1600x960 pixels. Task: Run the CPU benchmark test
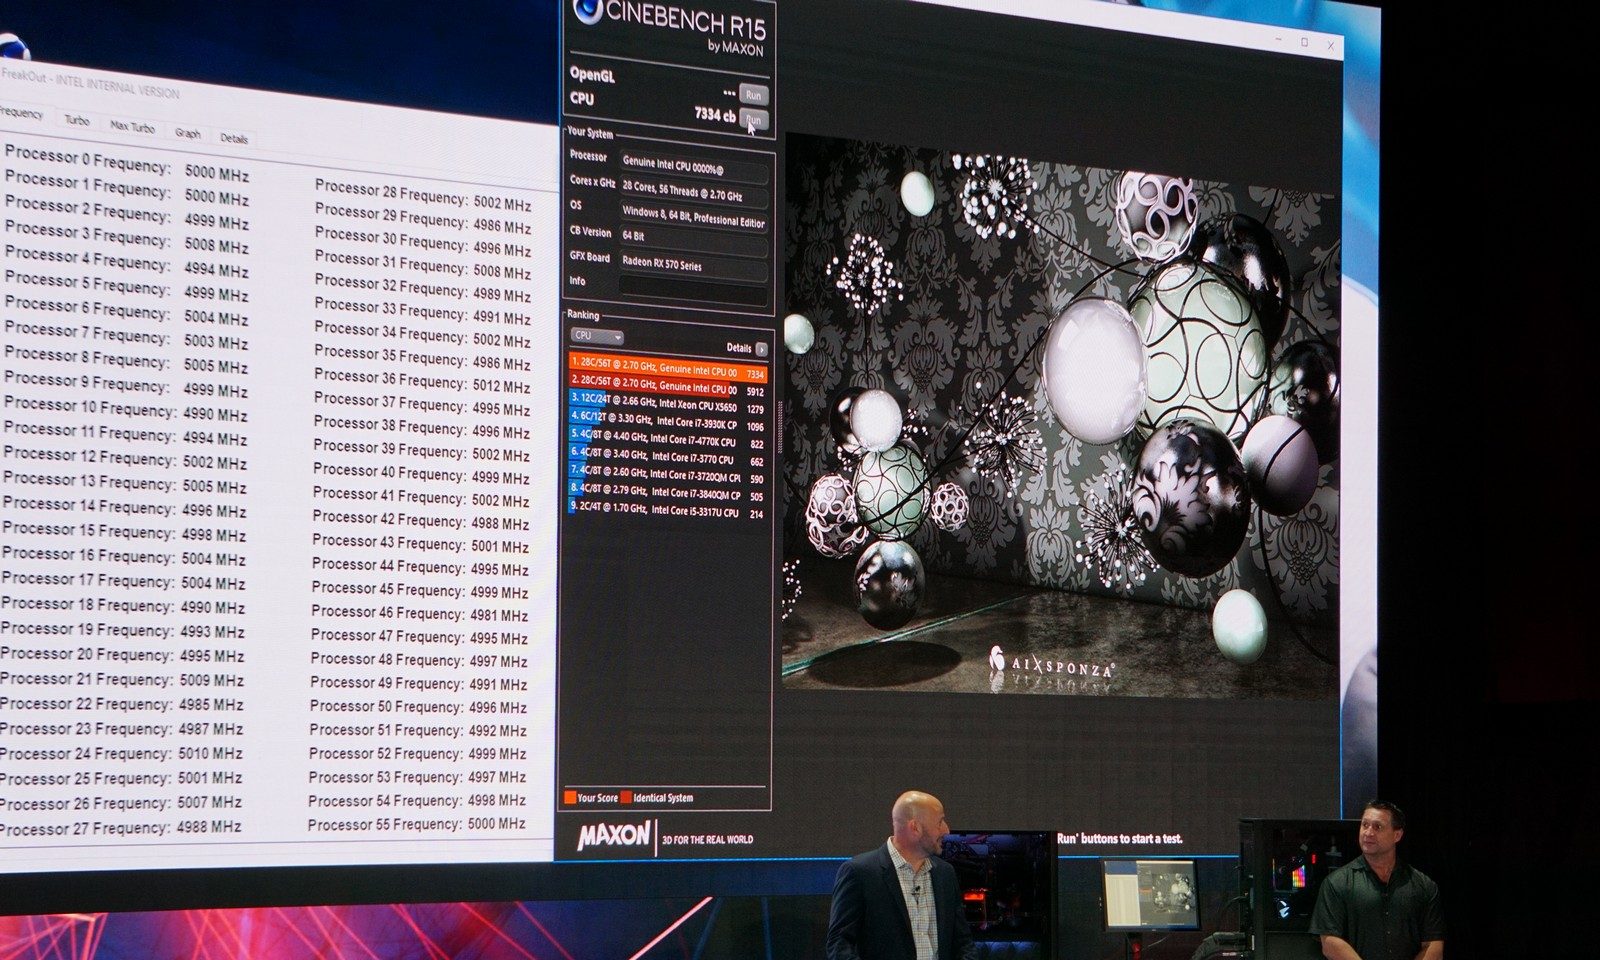(x=753, y=120)
